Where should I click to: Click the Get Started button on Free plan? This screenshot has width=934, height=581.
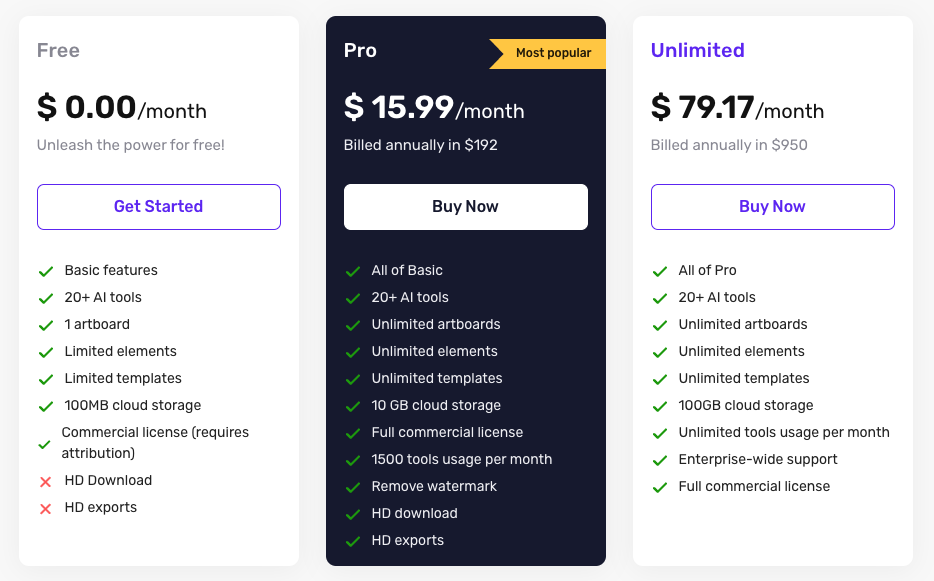(x=158, y=207)
